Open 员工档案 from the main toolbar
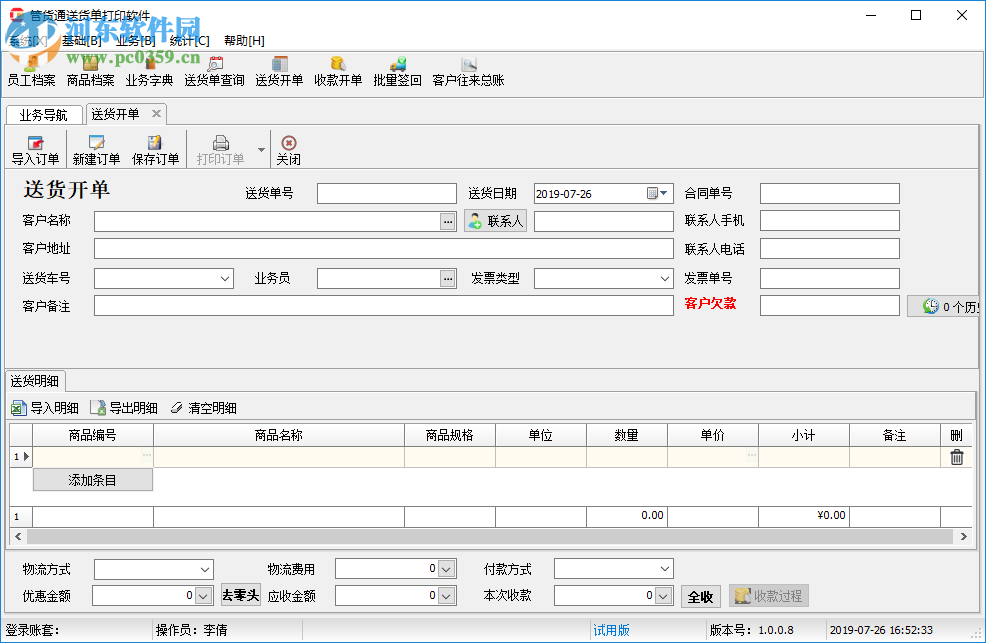Viewport: 986px width, 643px height. [x=31, y=72]
